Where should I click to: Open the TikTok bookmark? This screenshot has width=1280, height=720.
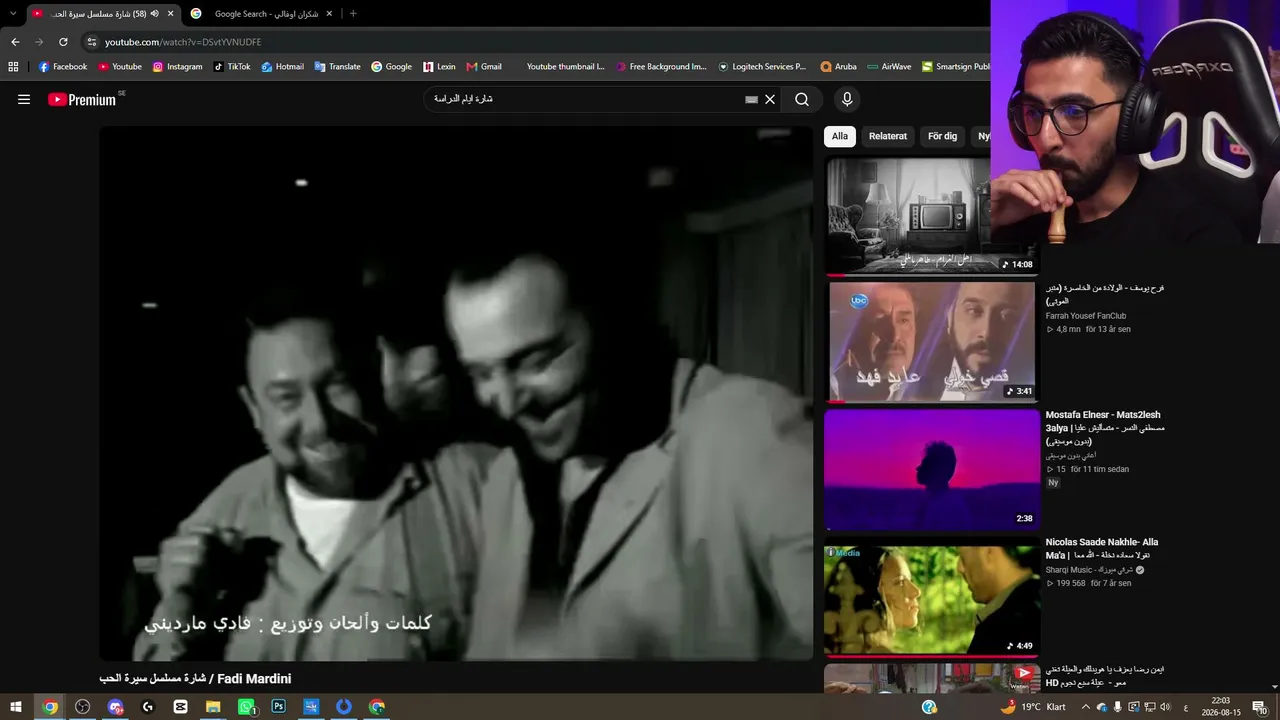[x=232, y=67]
